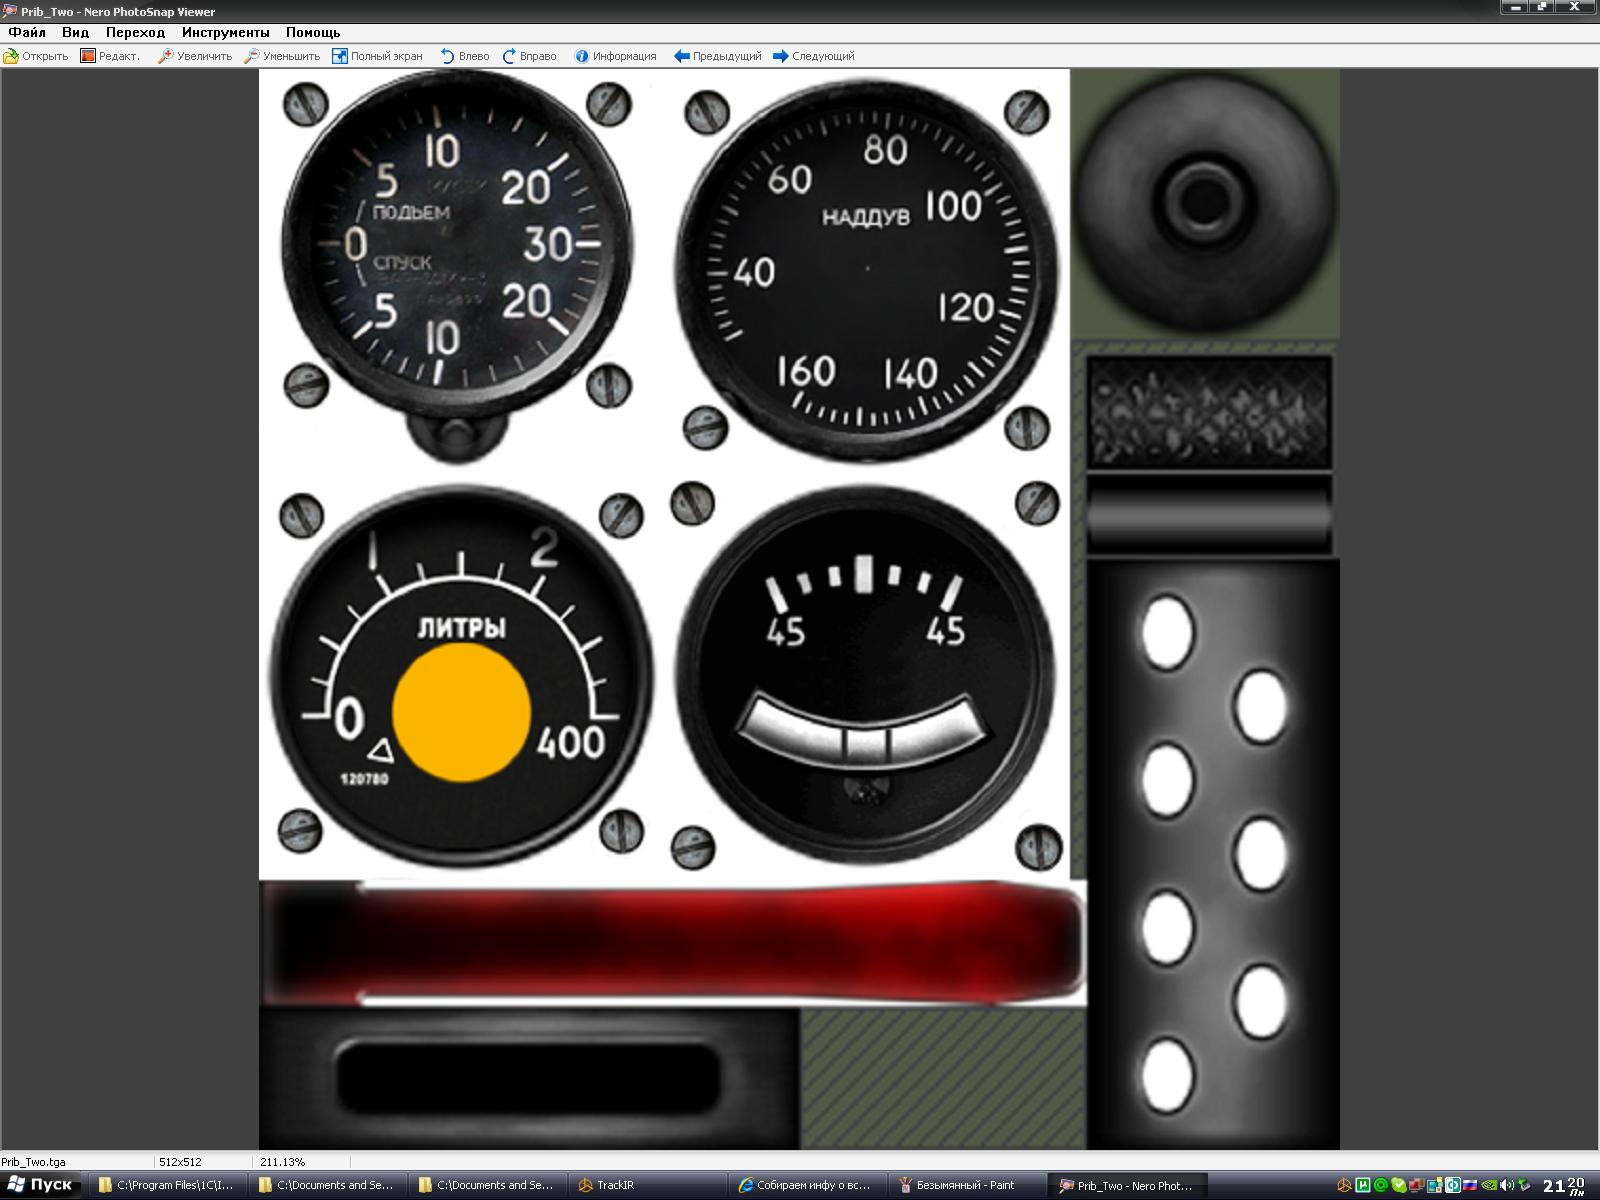Open the Инструменты menu
1600x1200 pixels.
pyautogui.click(x=225, y=33)
